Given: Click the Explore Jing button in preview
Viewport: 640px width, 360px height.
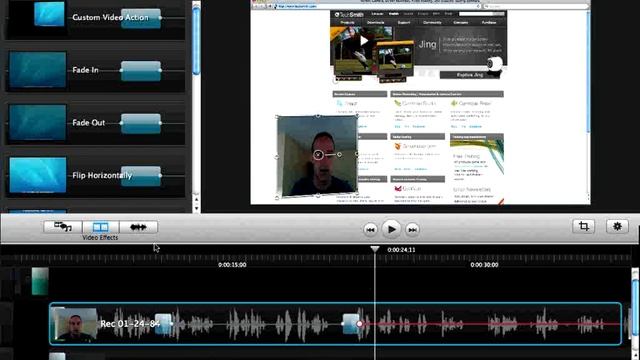Looking at the screenshot, I should (x=469, y=75).
